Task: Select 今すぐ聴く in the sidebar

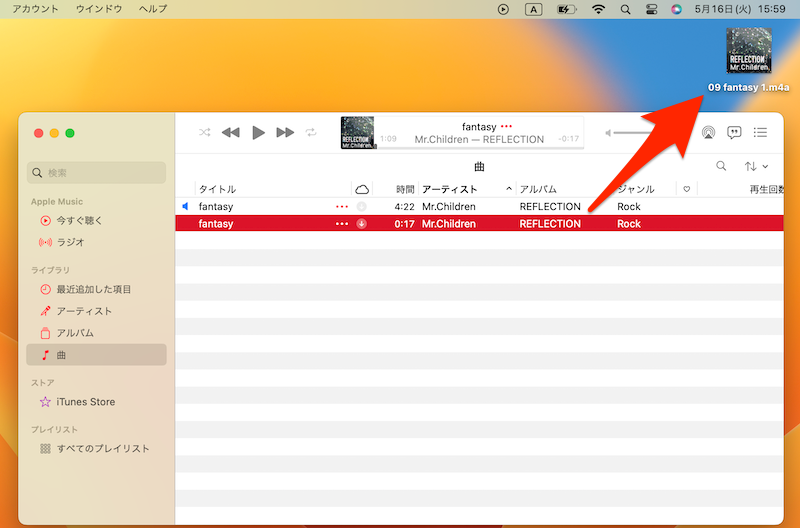Action: [79, 220]
